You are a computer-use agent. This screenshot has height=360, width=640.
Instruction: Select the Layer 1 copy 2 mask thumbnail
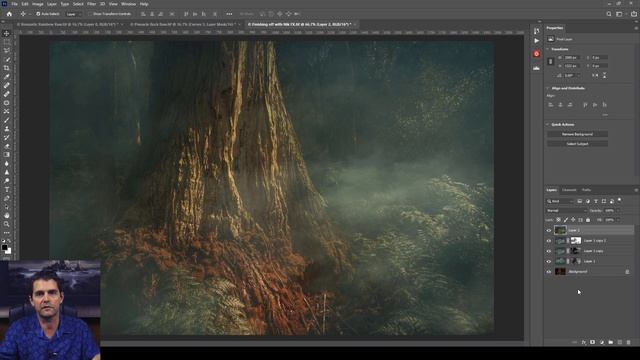click(x=576, y=241)
